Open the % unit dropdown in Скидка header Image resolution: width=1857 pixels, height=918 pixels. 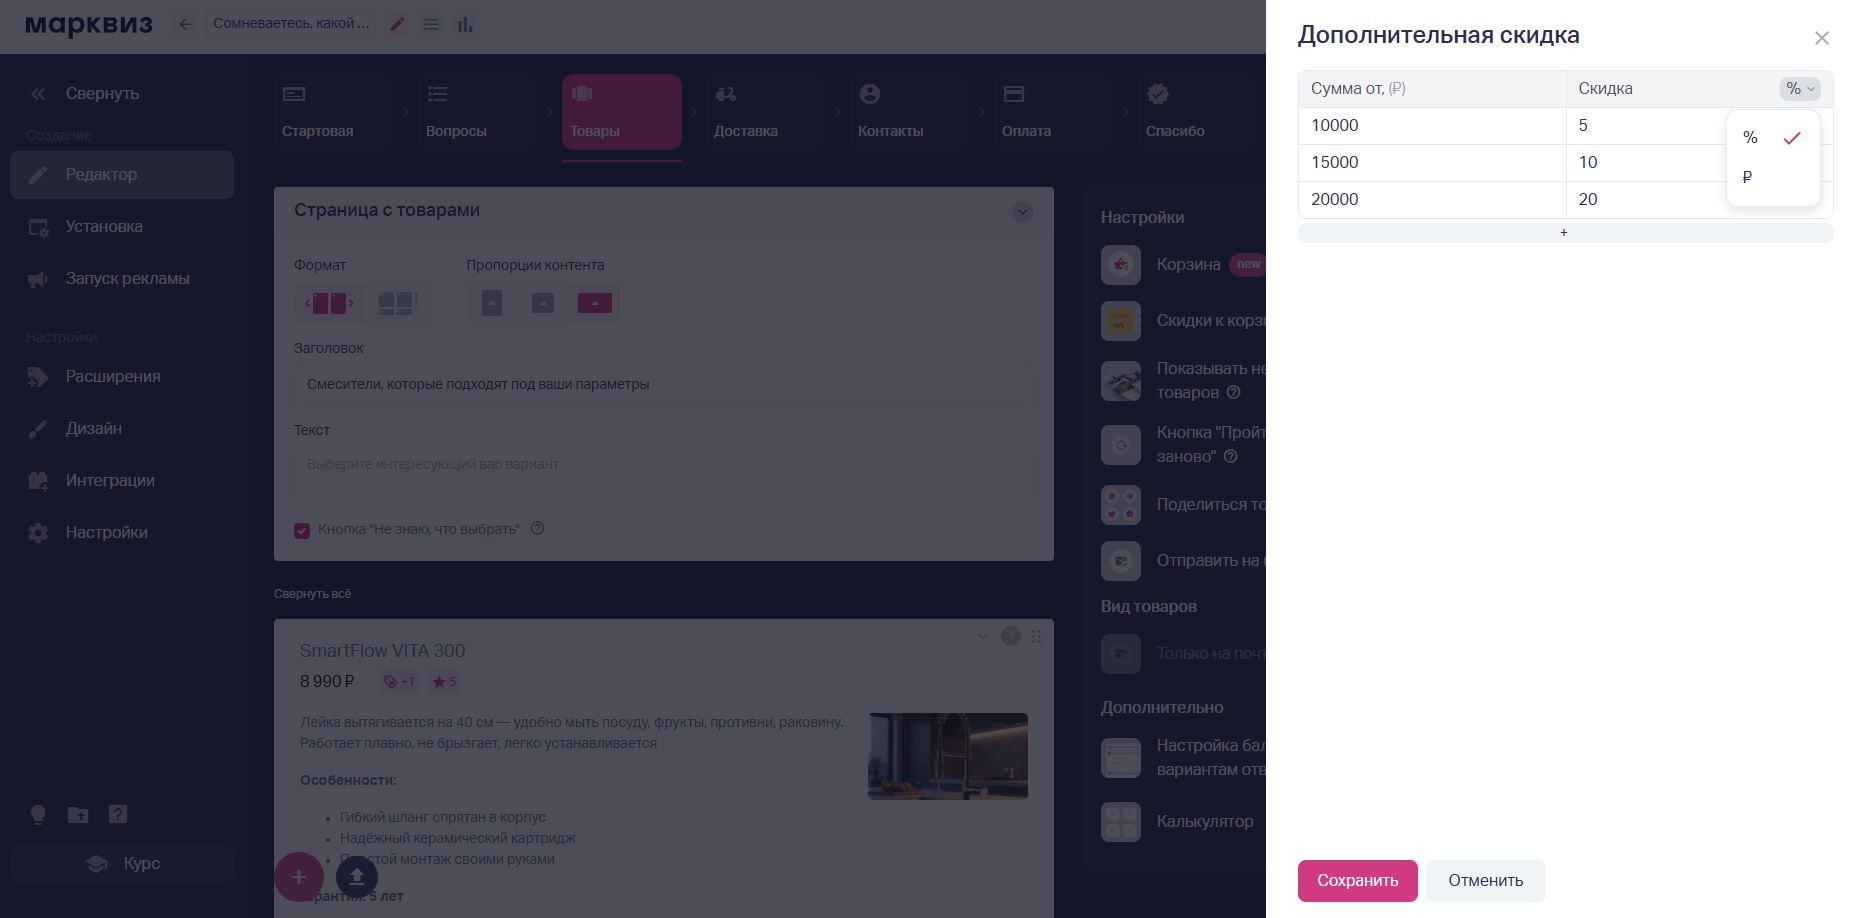click(x=1800, y=89)
